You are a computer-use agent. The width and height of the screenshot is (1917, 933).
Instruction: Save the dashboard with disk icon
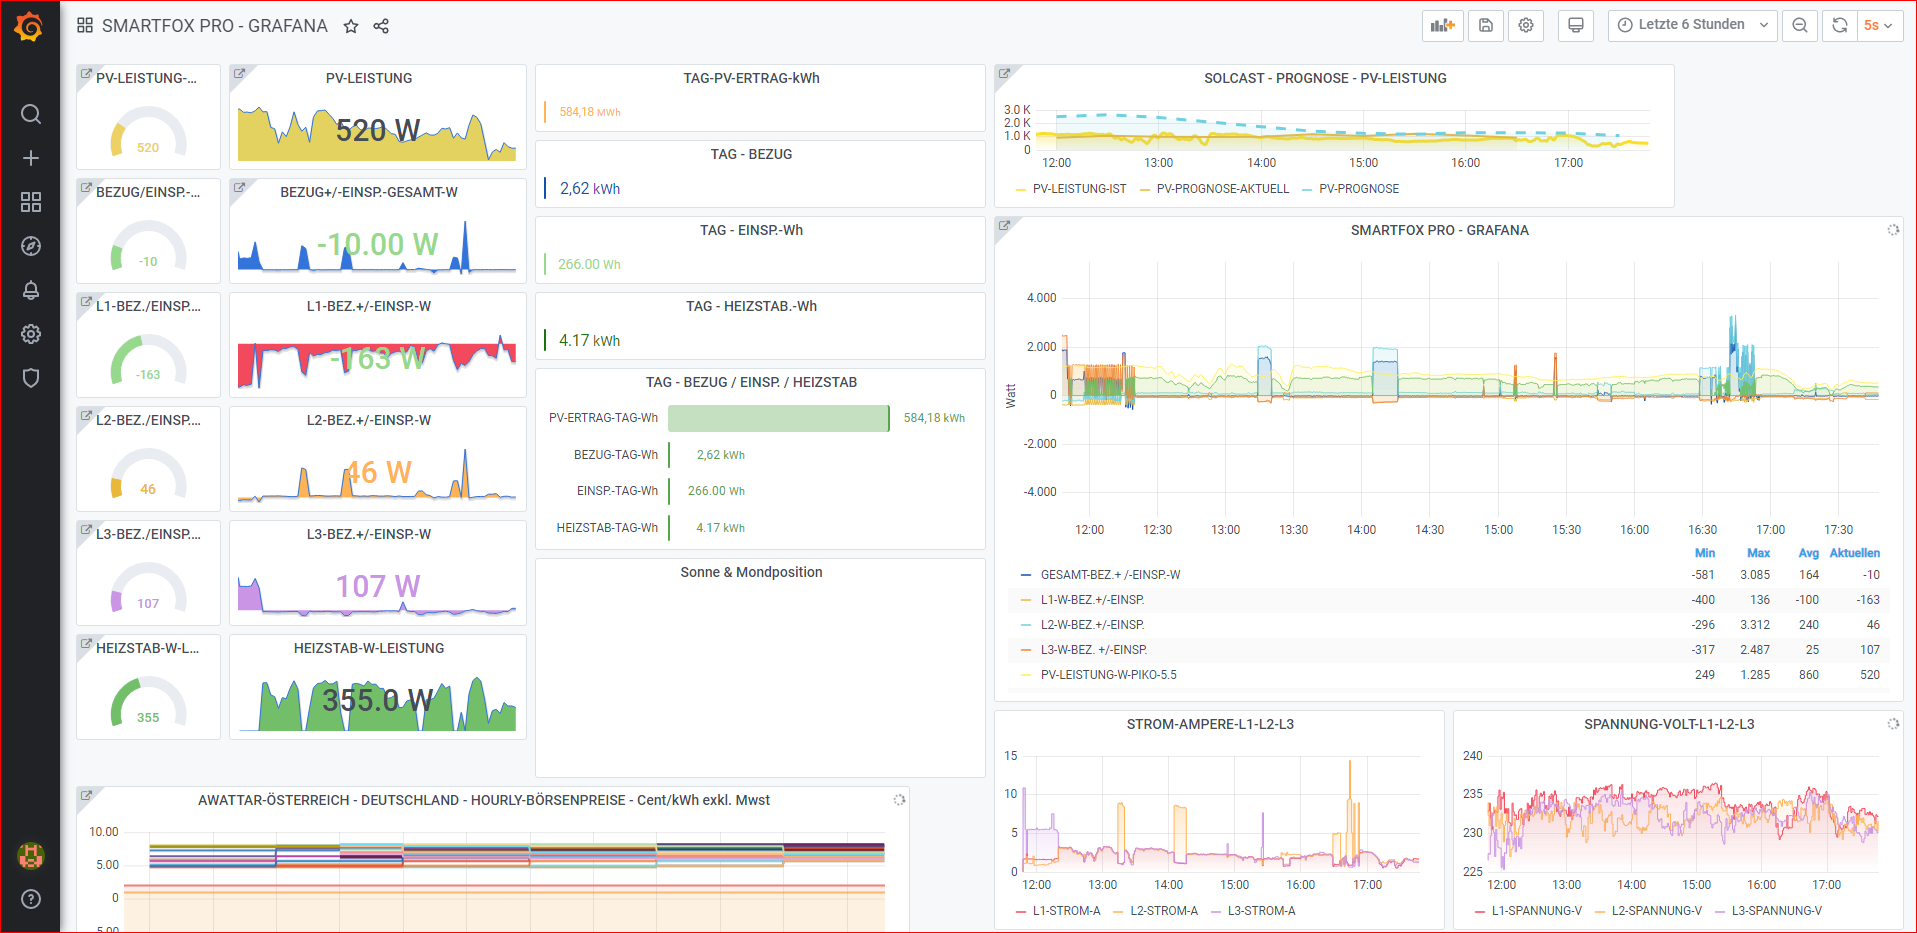(x=1486, y=25)
